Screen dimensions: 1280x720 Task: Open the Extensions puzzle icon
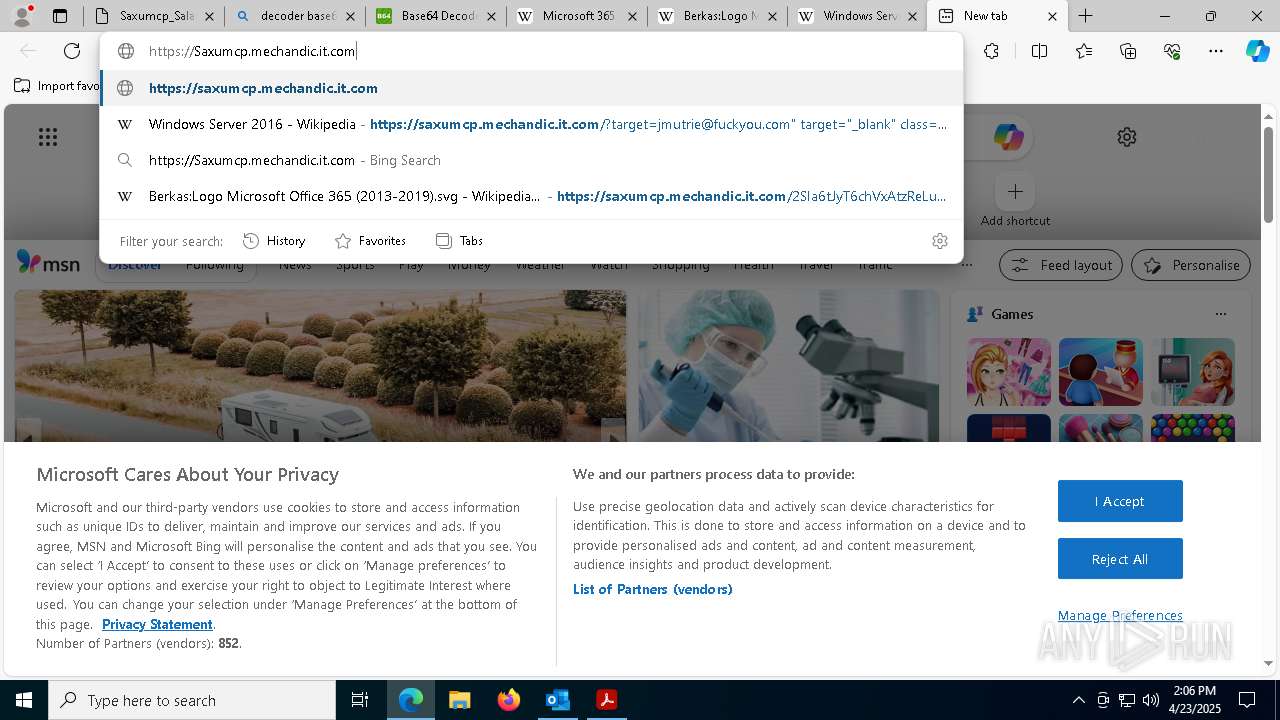point(991,51)
